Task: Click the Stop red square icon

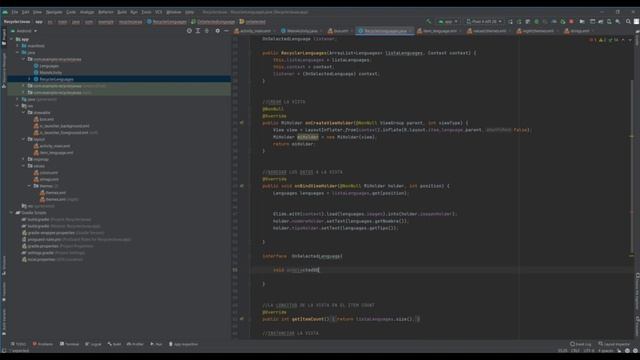Action: point(571,22)
